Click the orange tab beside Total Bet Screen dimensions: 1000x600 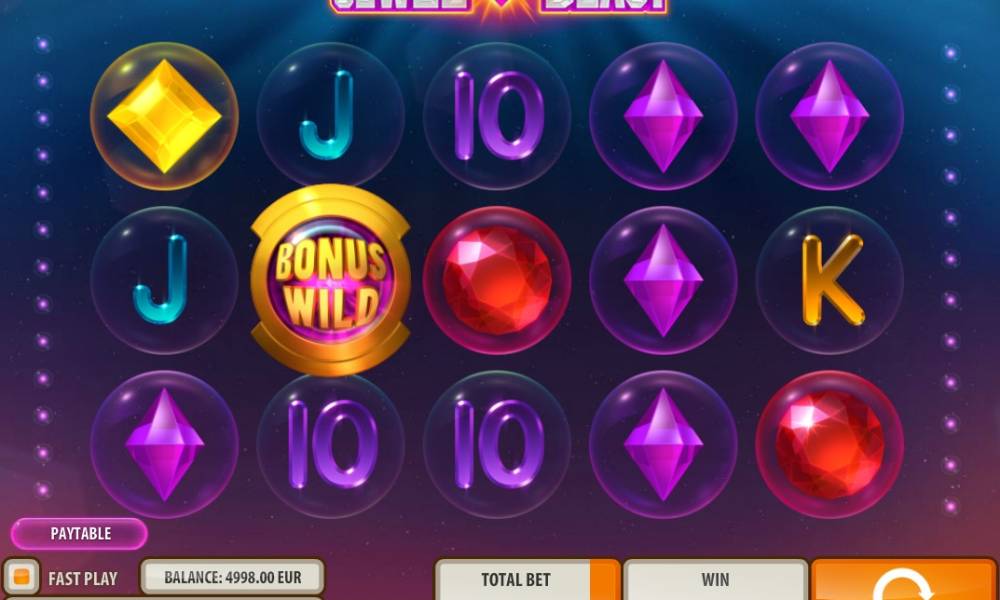tap(605, 580)
